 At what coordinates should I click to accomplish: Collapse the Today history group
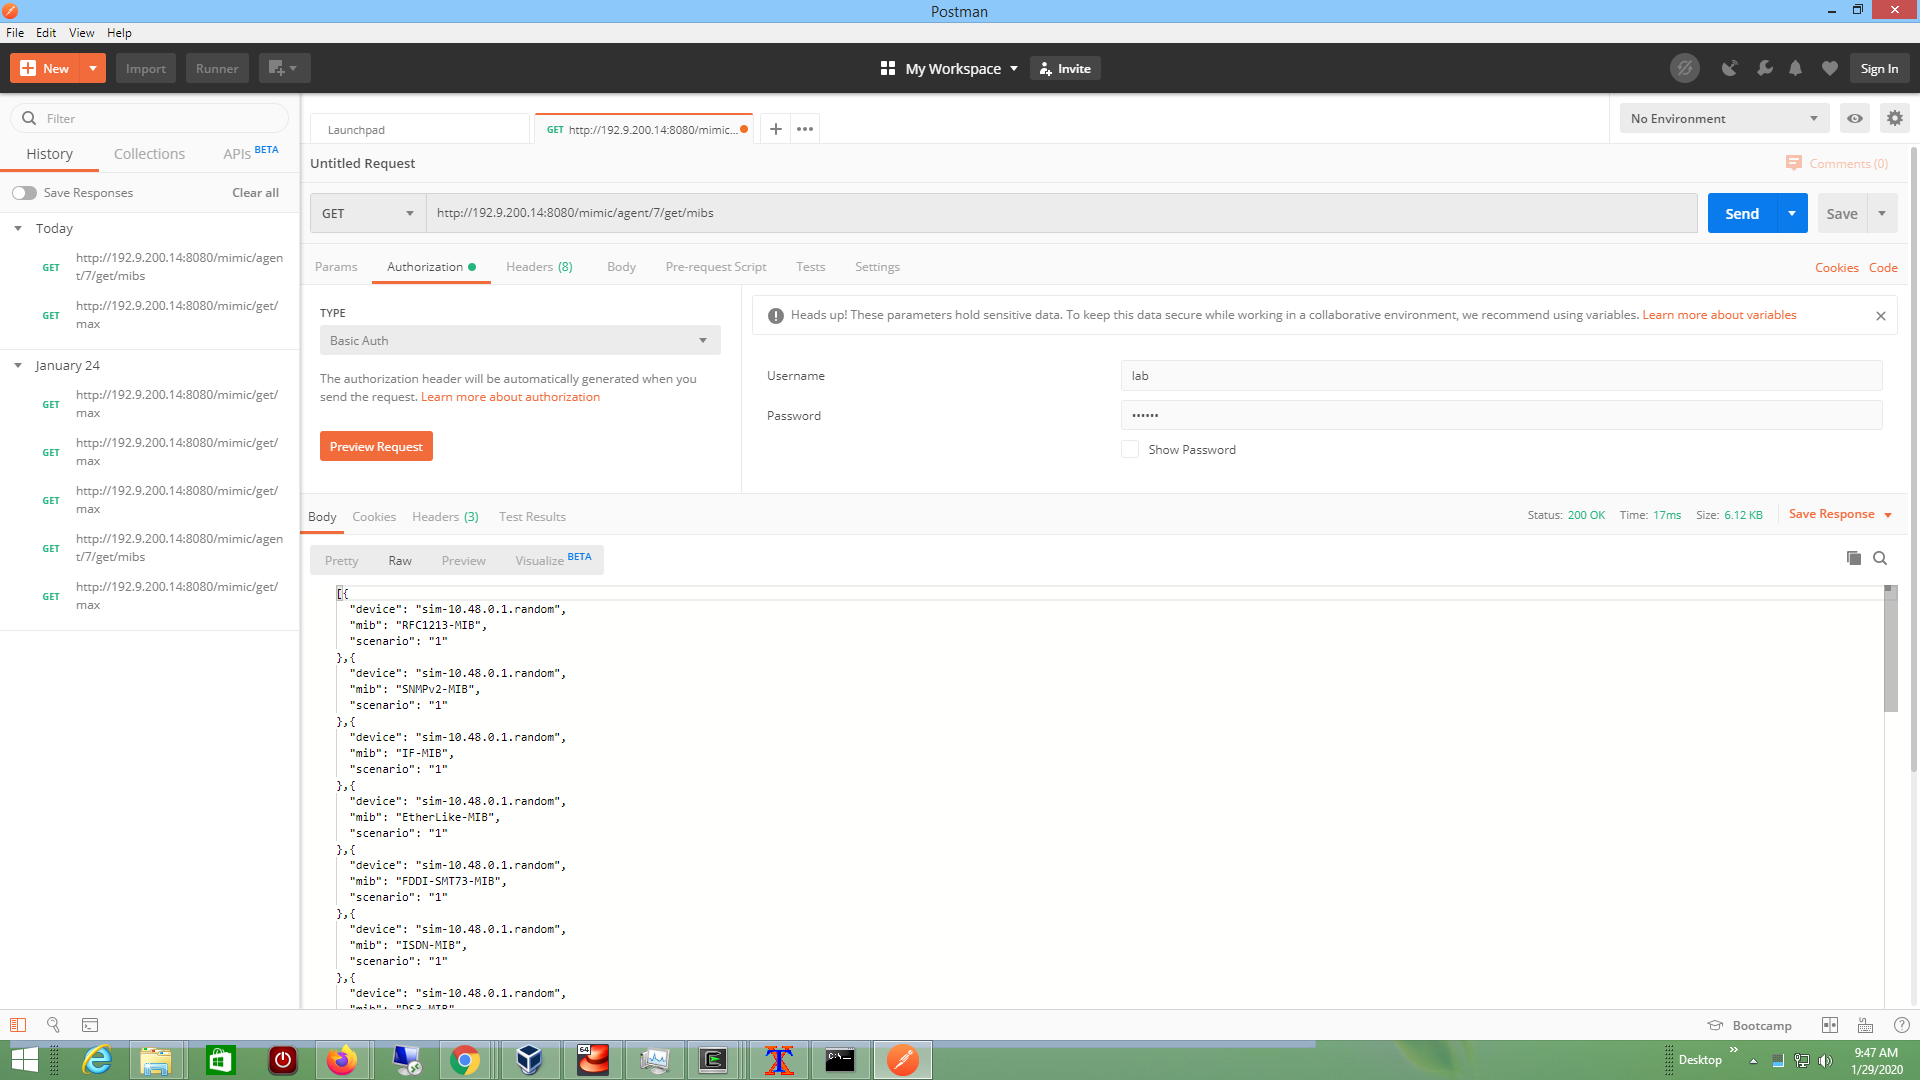[x=18, y=228]
